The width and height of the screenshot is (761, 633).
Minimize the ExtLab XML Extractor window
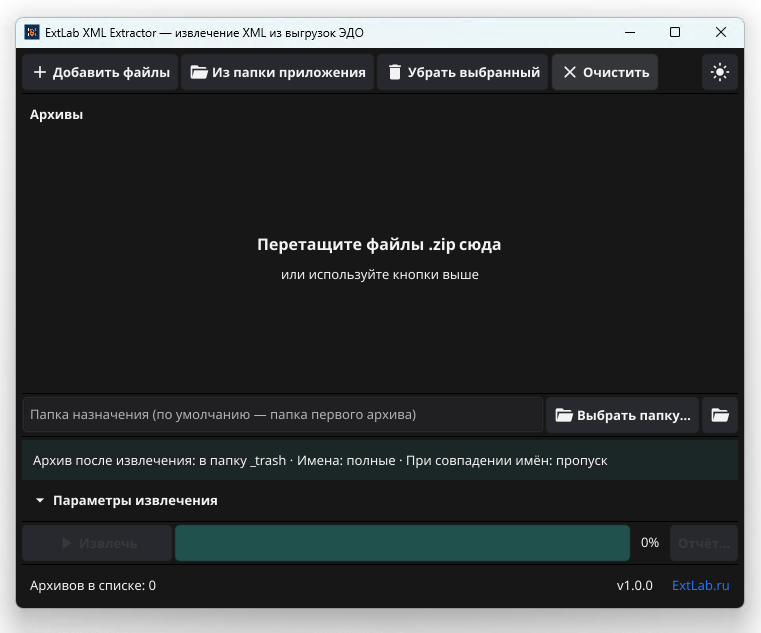630,33
